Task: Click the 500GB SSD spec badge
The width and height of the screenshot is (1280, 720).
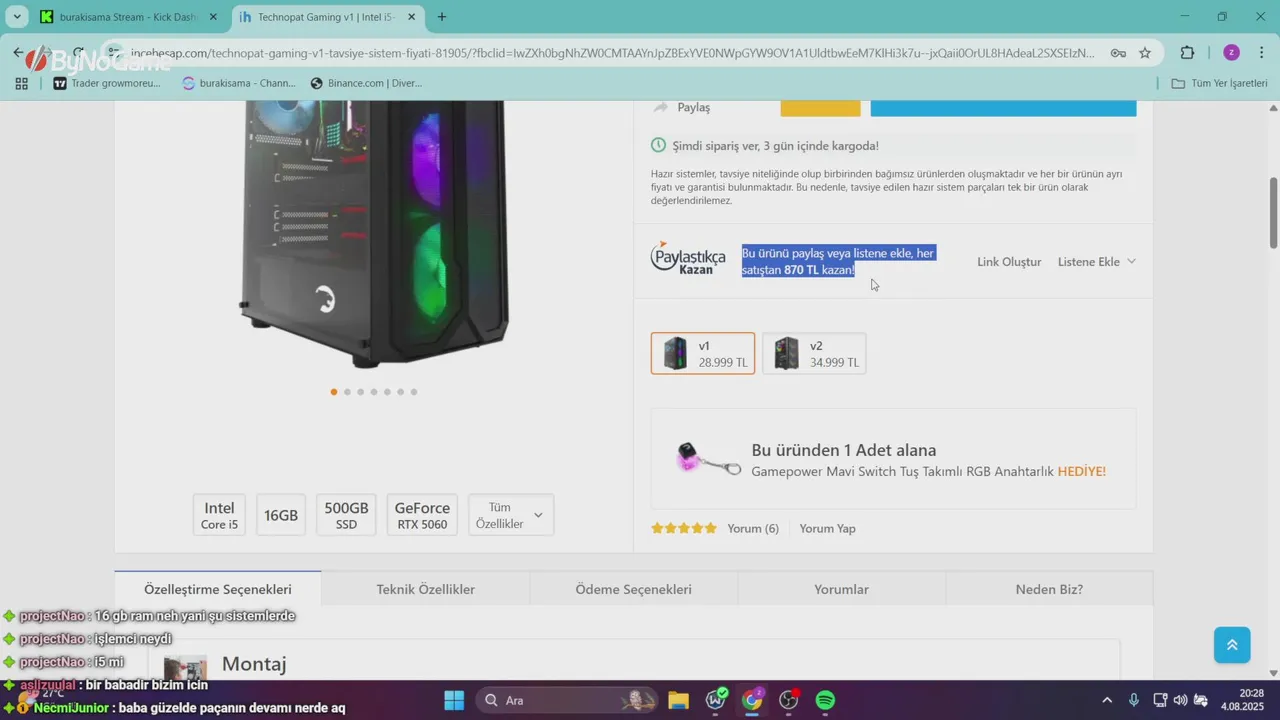Action: [x=346, y=515]
